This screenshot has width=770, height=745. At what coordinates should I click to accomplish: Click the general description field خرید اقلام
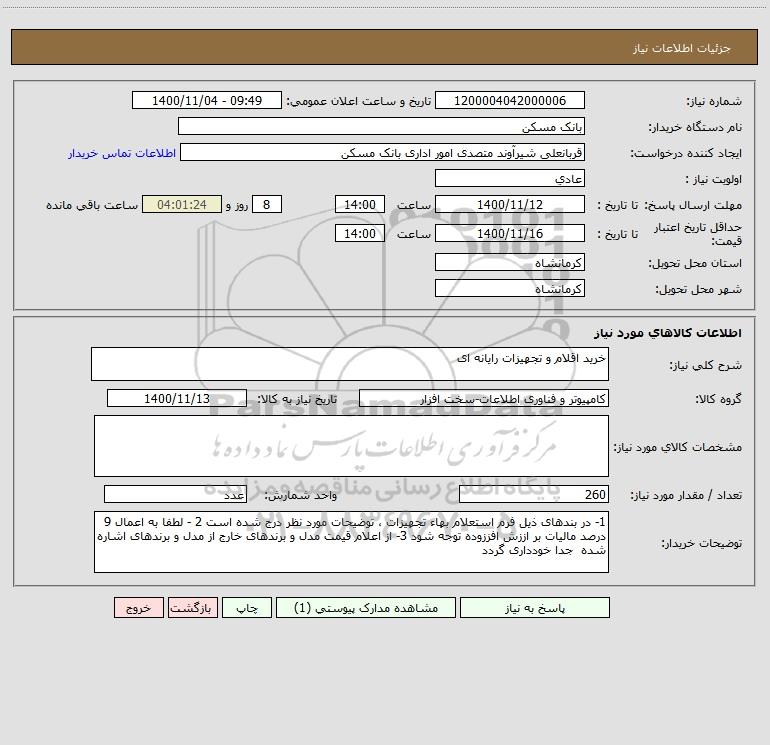click(350, 364)
